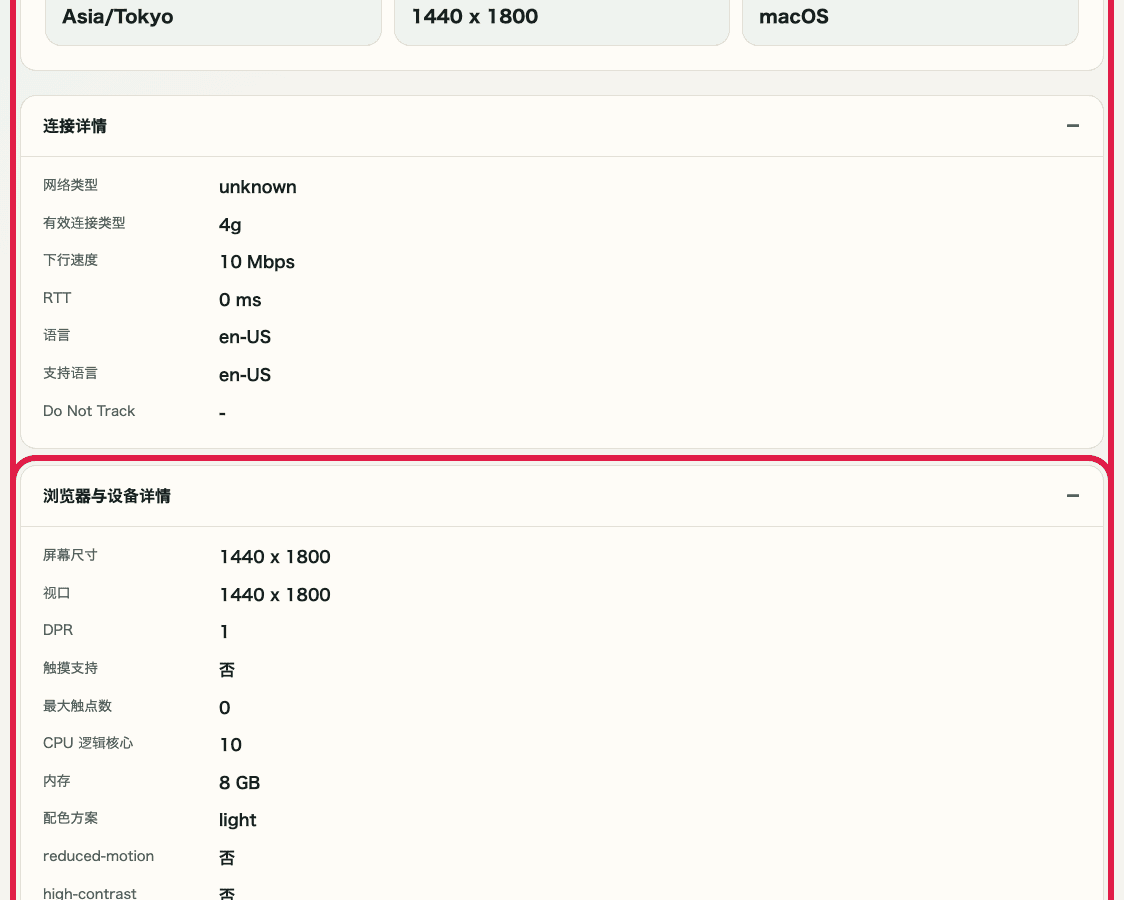Click the unknown 网络类型 value
This screenshot has width=1124, height=900.
(257, 187)
